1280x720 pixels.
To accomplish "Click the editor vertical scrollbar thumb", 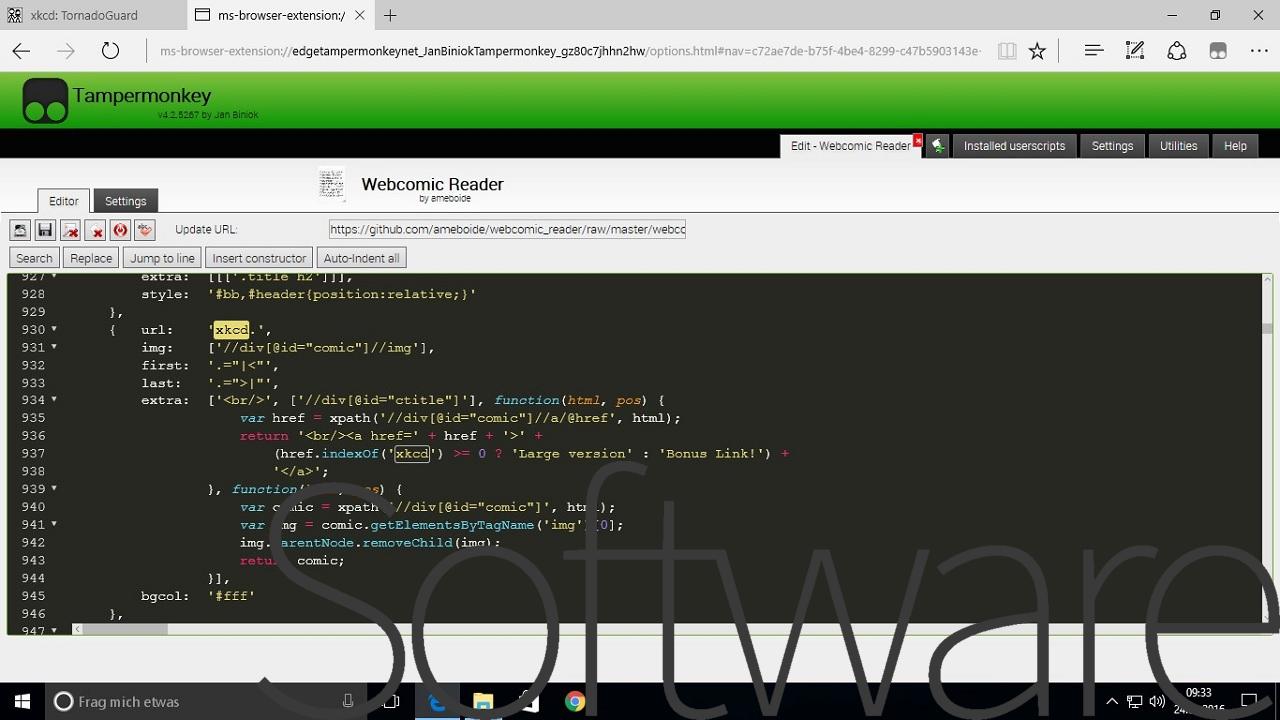I will click(x=1267, y=328).
